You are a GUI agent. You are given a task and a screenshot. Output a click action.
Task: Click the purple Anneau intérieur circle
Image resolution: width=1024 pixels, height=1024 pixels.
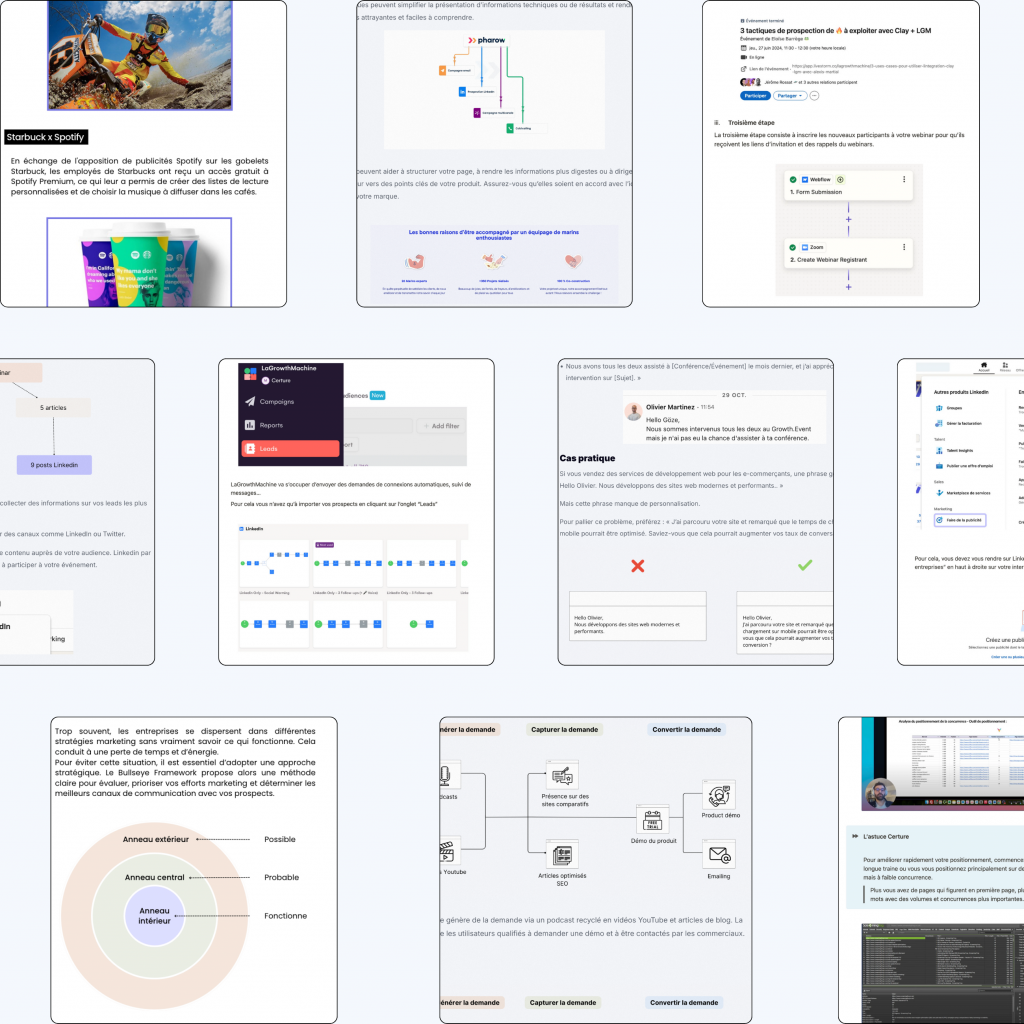coord(154,916)
